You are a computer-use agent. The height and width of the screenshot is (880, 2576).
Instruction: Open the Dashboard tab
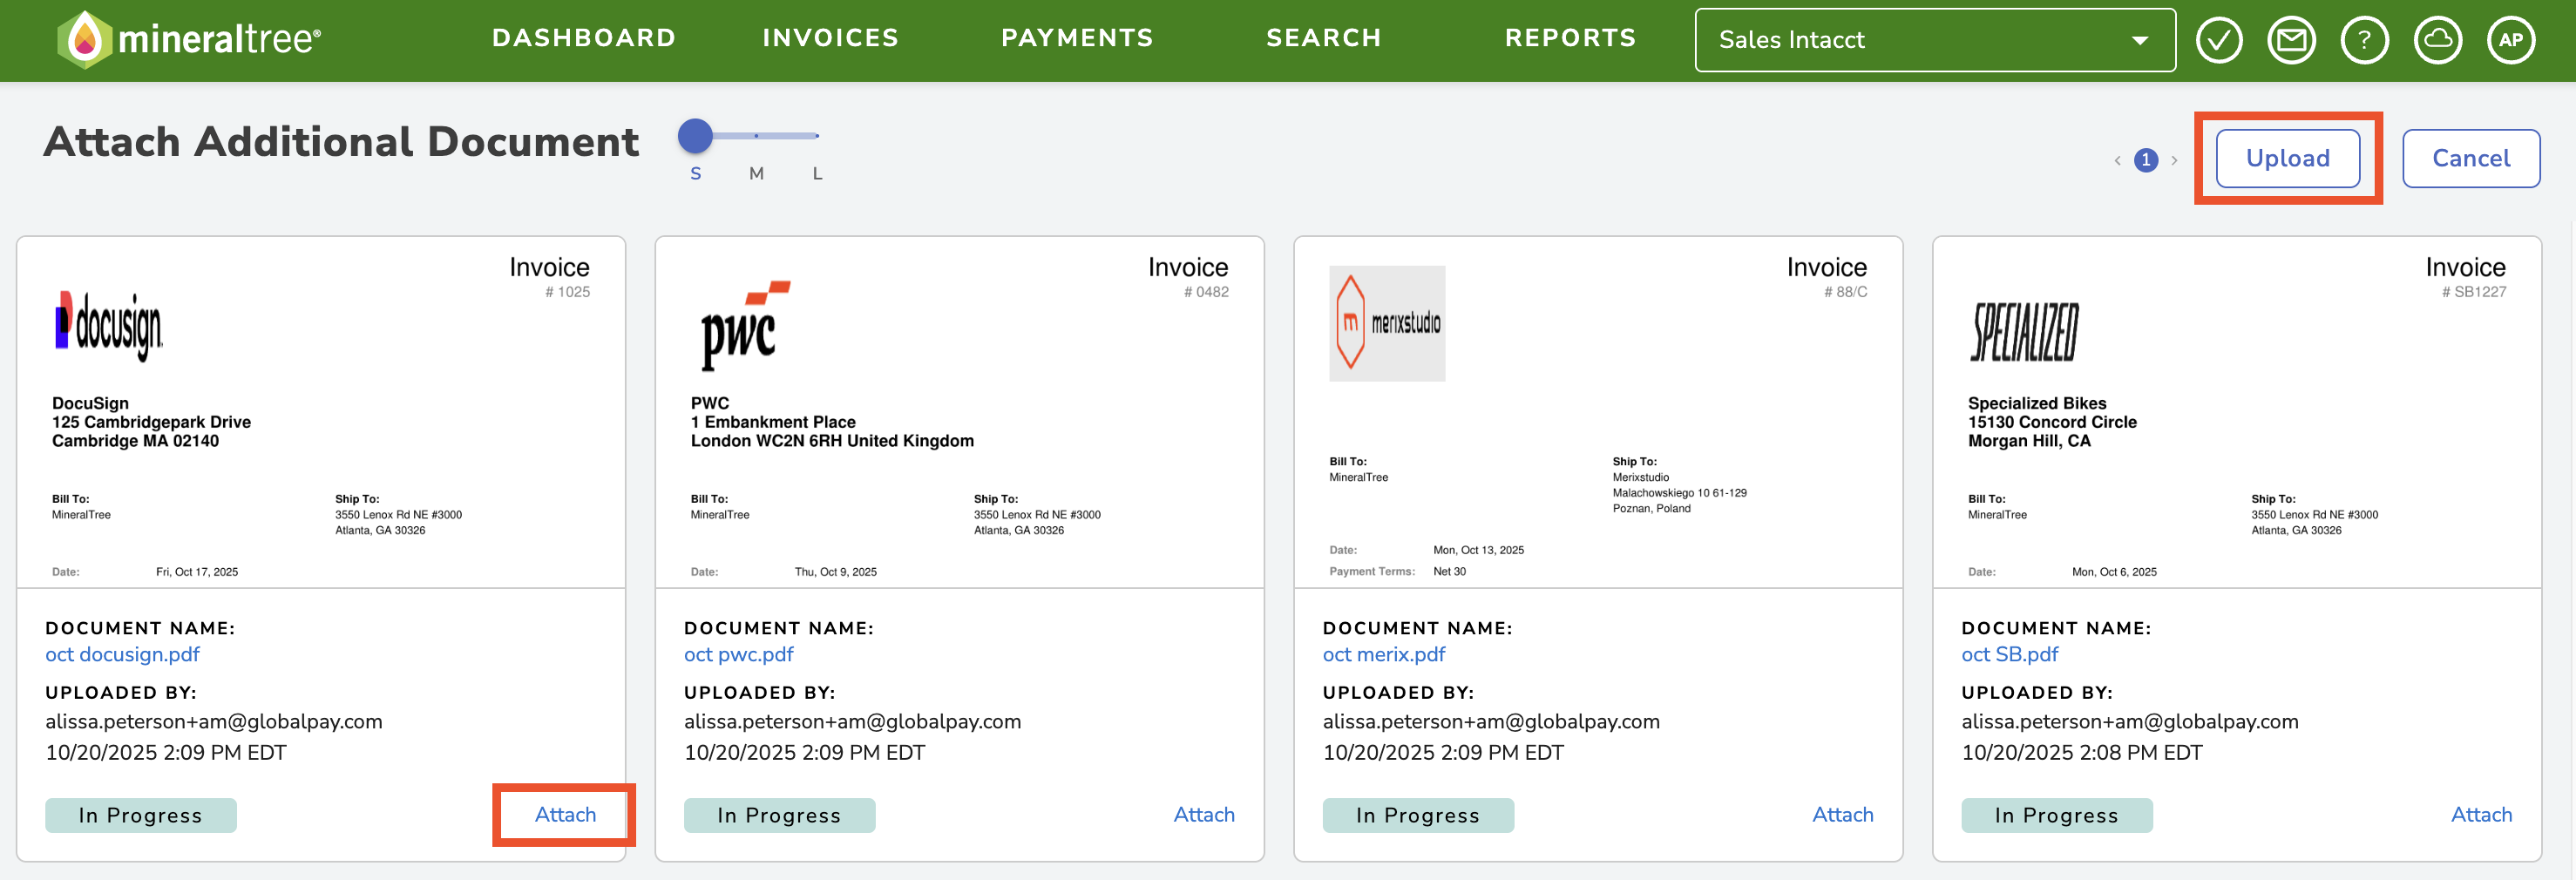pyautogui.click(x=584, y=38)
